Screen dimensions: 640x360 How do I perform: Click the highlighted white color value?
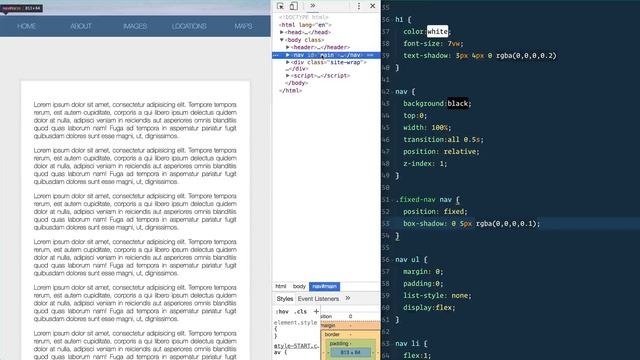[x=438, y=31]
